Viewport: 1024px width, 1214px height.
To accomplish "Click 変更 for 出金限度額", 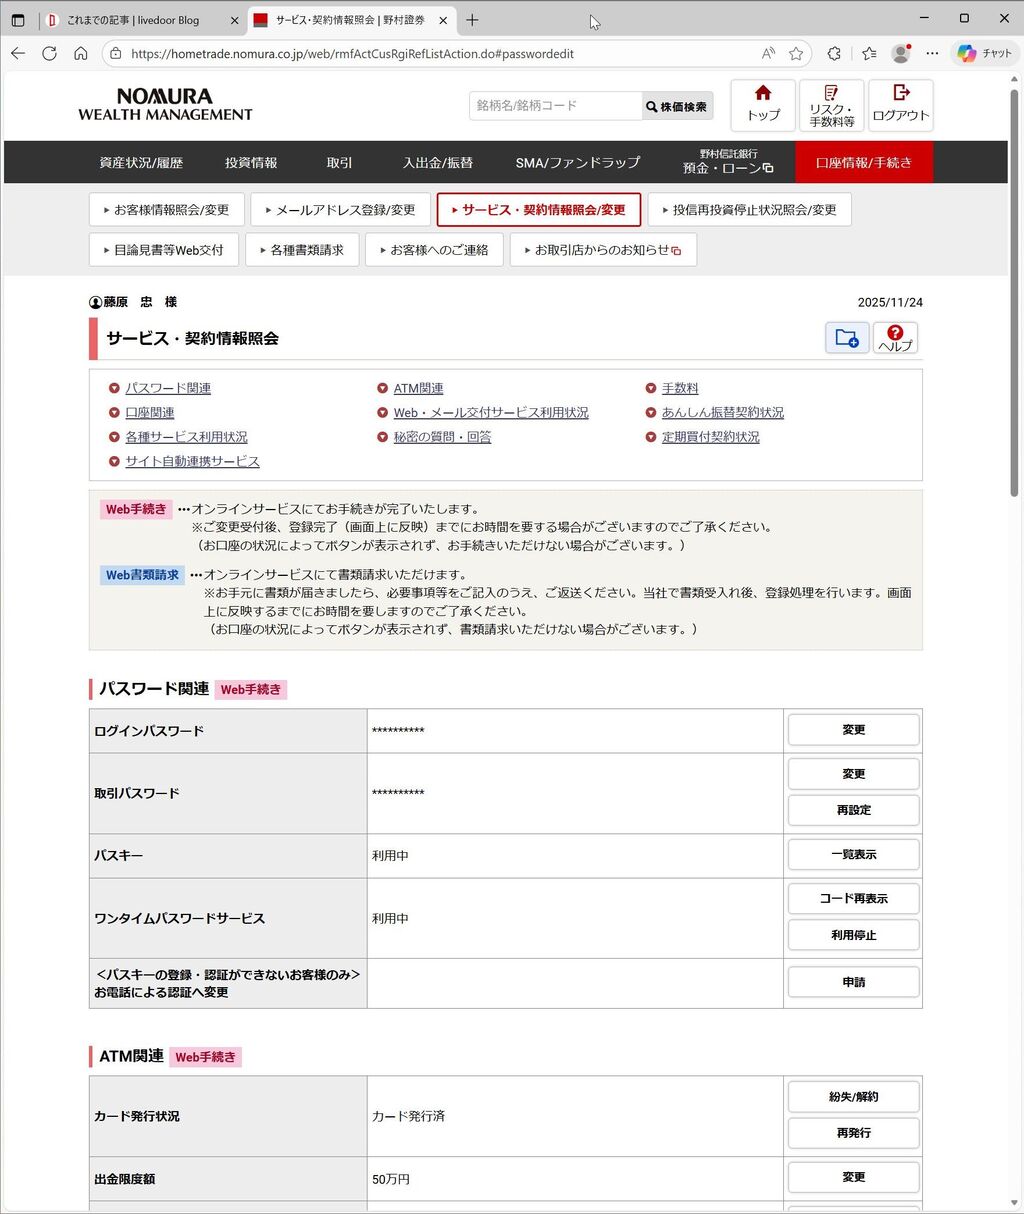I will [853, 1177].
